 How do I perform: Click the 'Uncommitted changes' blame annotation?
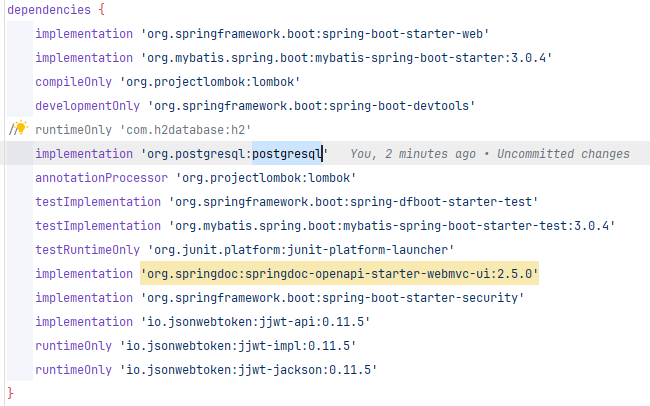pyautogui.click(x=563, y=154)
